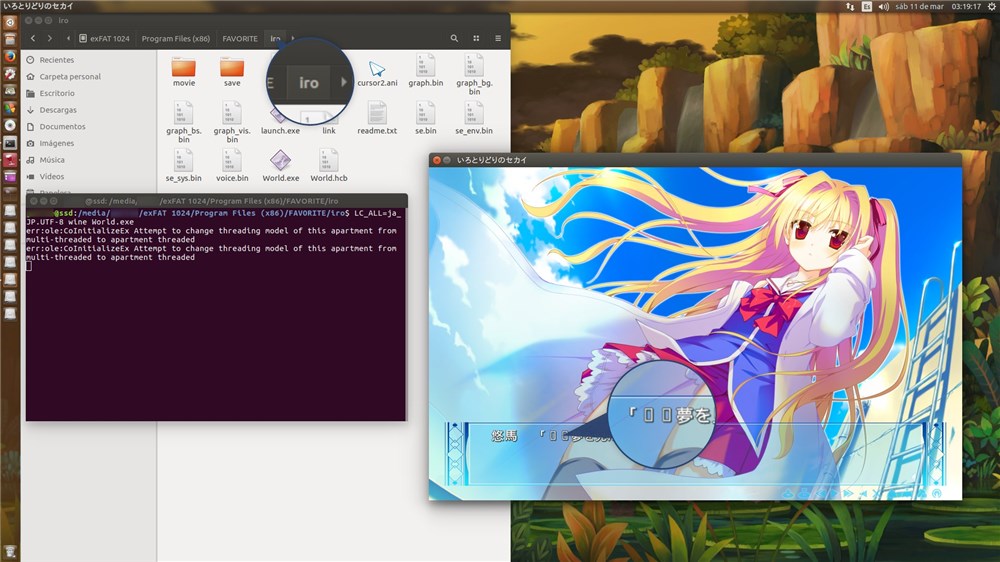Click the link file label
The width and height of the screenshot is (1000, 562).
329,131
